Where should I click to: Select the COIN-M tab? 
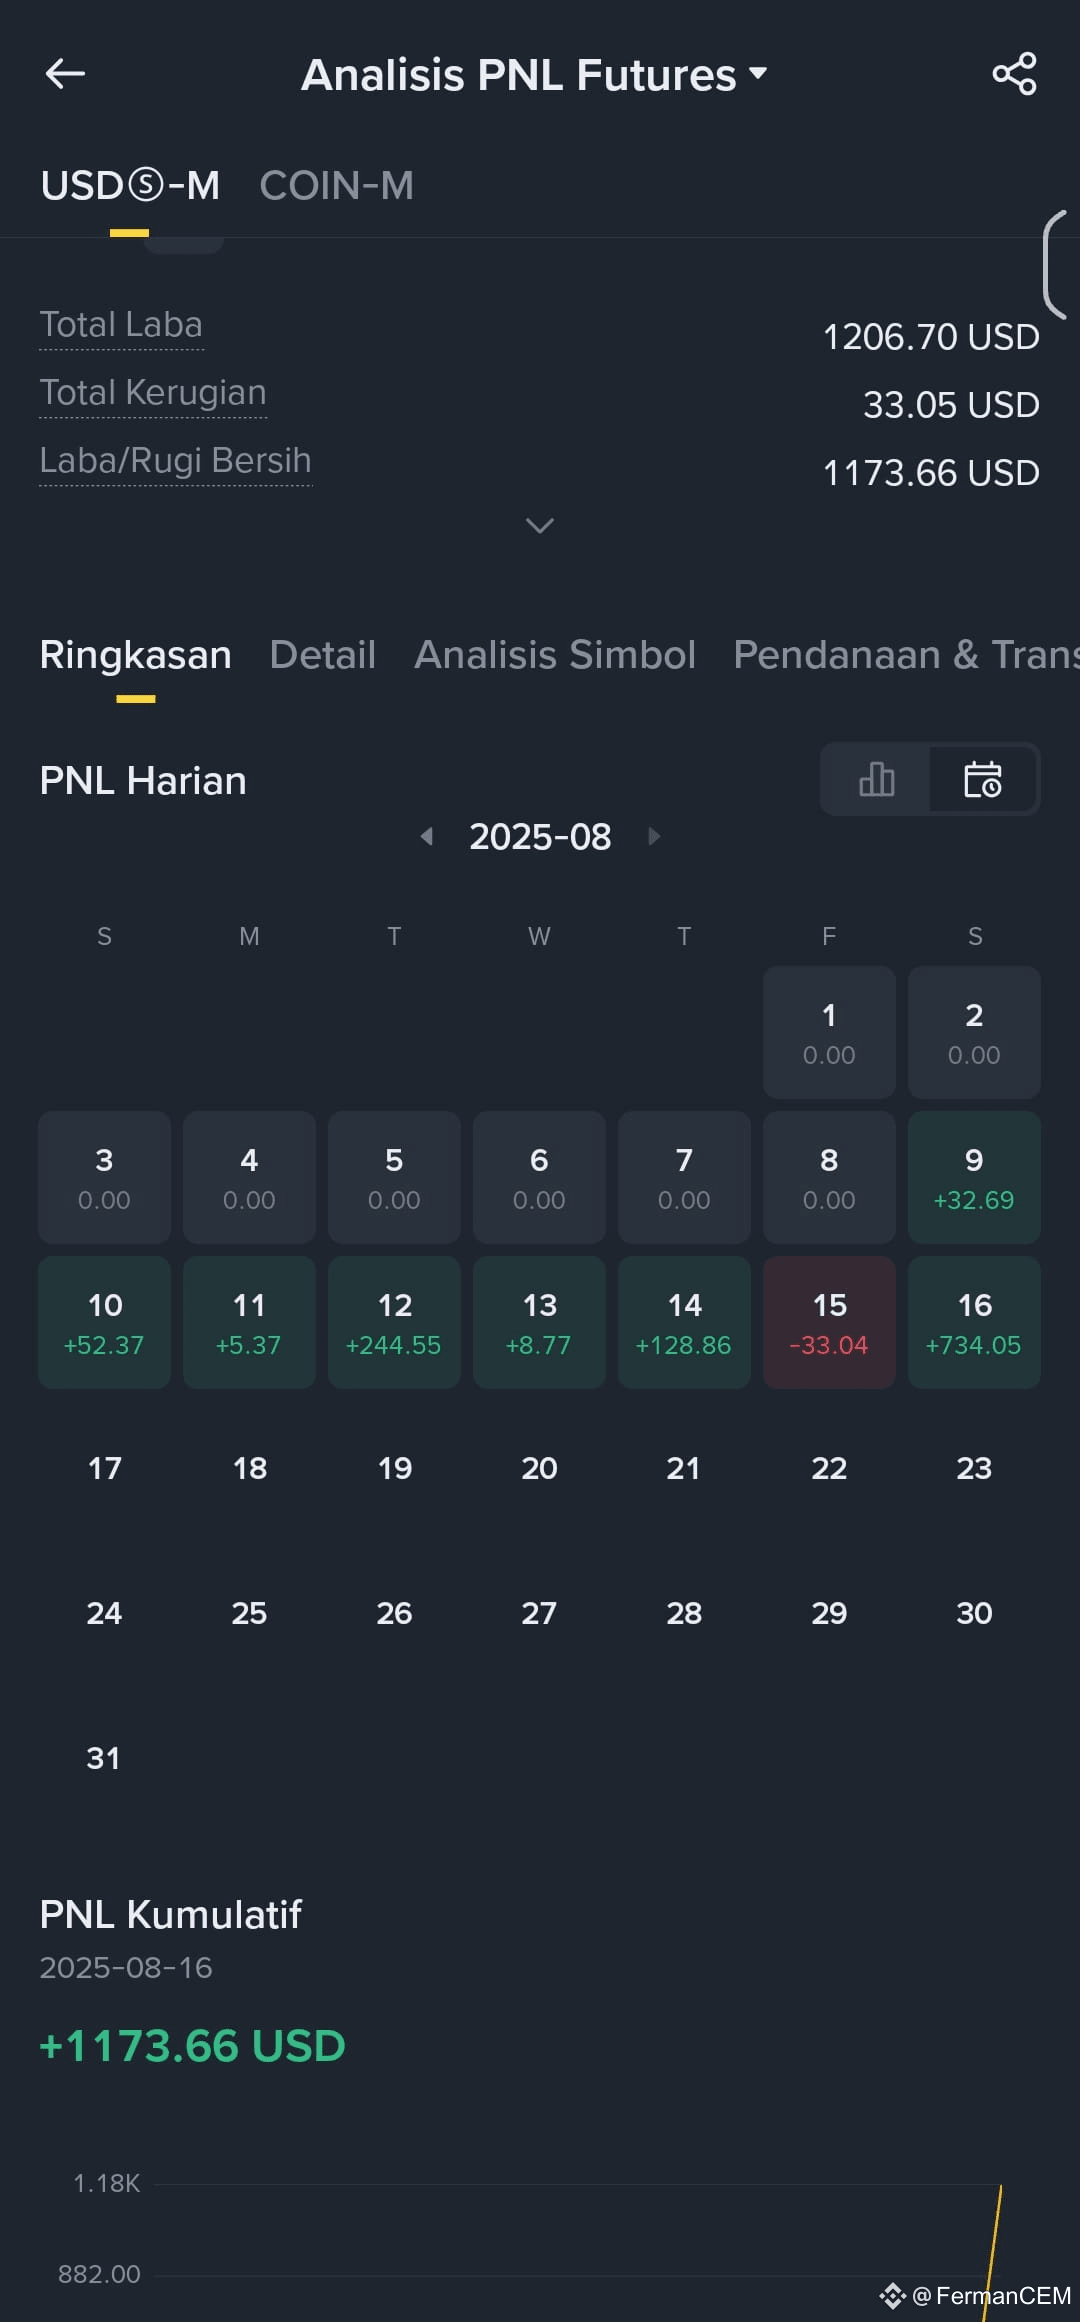336,186
